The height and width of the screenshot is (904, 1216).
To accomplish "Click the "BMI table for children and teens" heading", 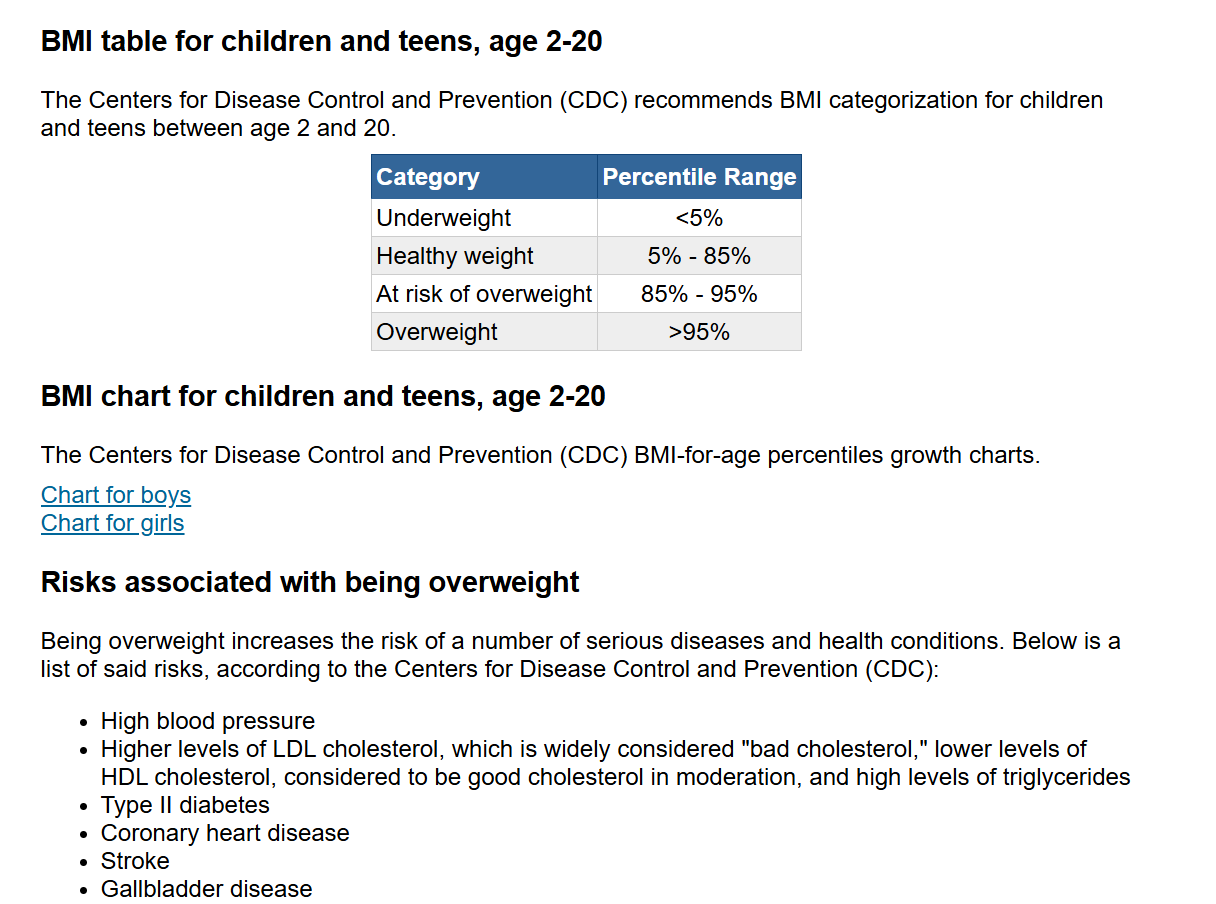I will [x=321, y=42].
